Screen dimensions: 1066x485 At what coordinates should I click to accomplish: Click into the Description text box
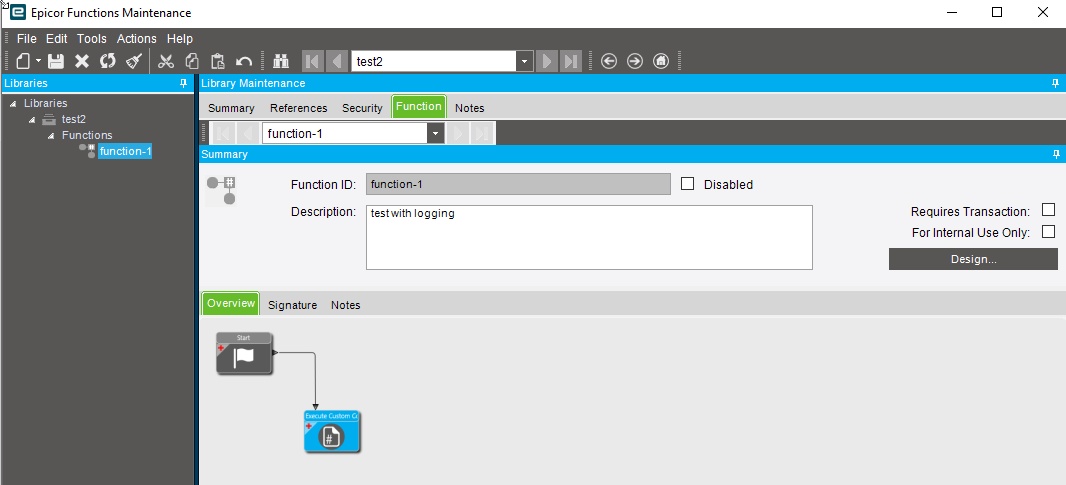pos(589,237)
